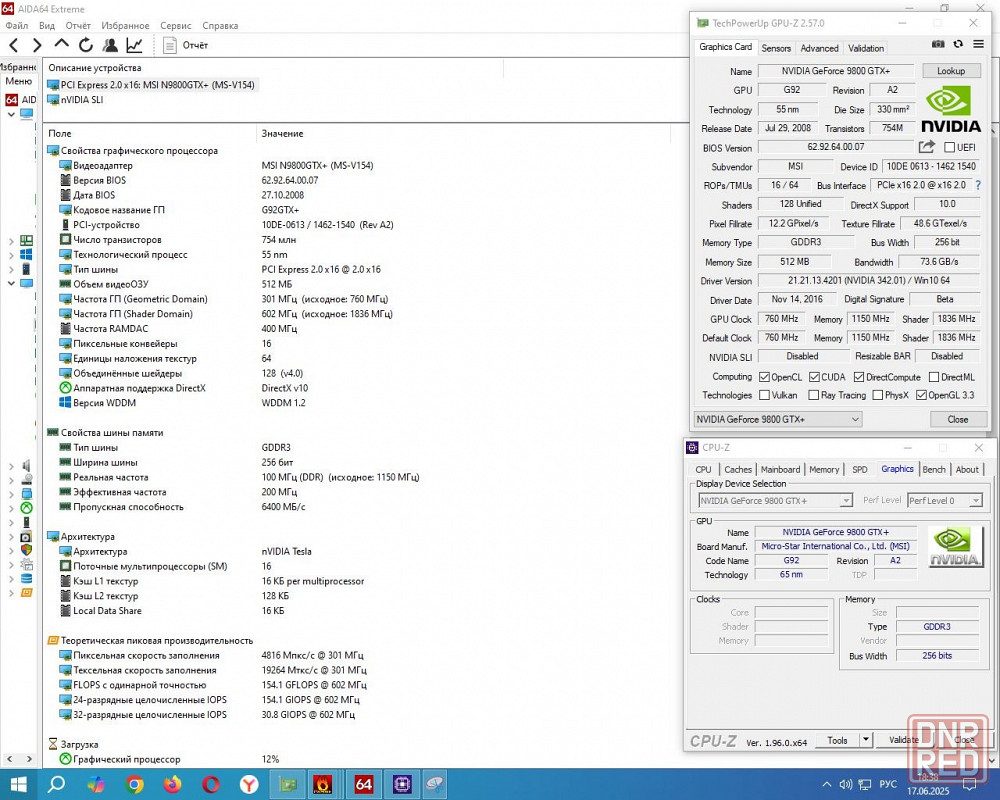
Task: Open the GPU selection dropdown in GPU-Z
Action: [x=778, y=419]
